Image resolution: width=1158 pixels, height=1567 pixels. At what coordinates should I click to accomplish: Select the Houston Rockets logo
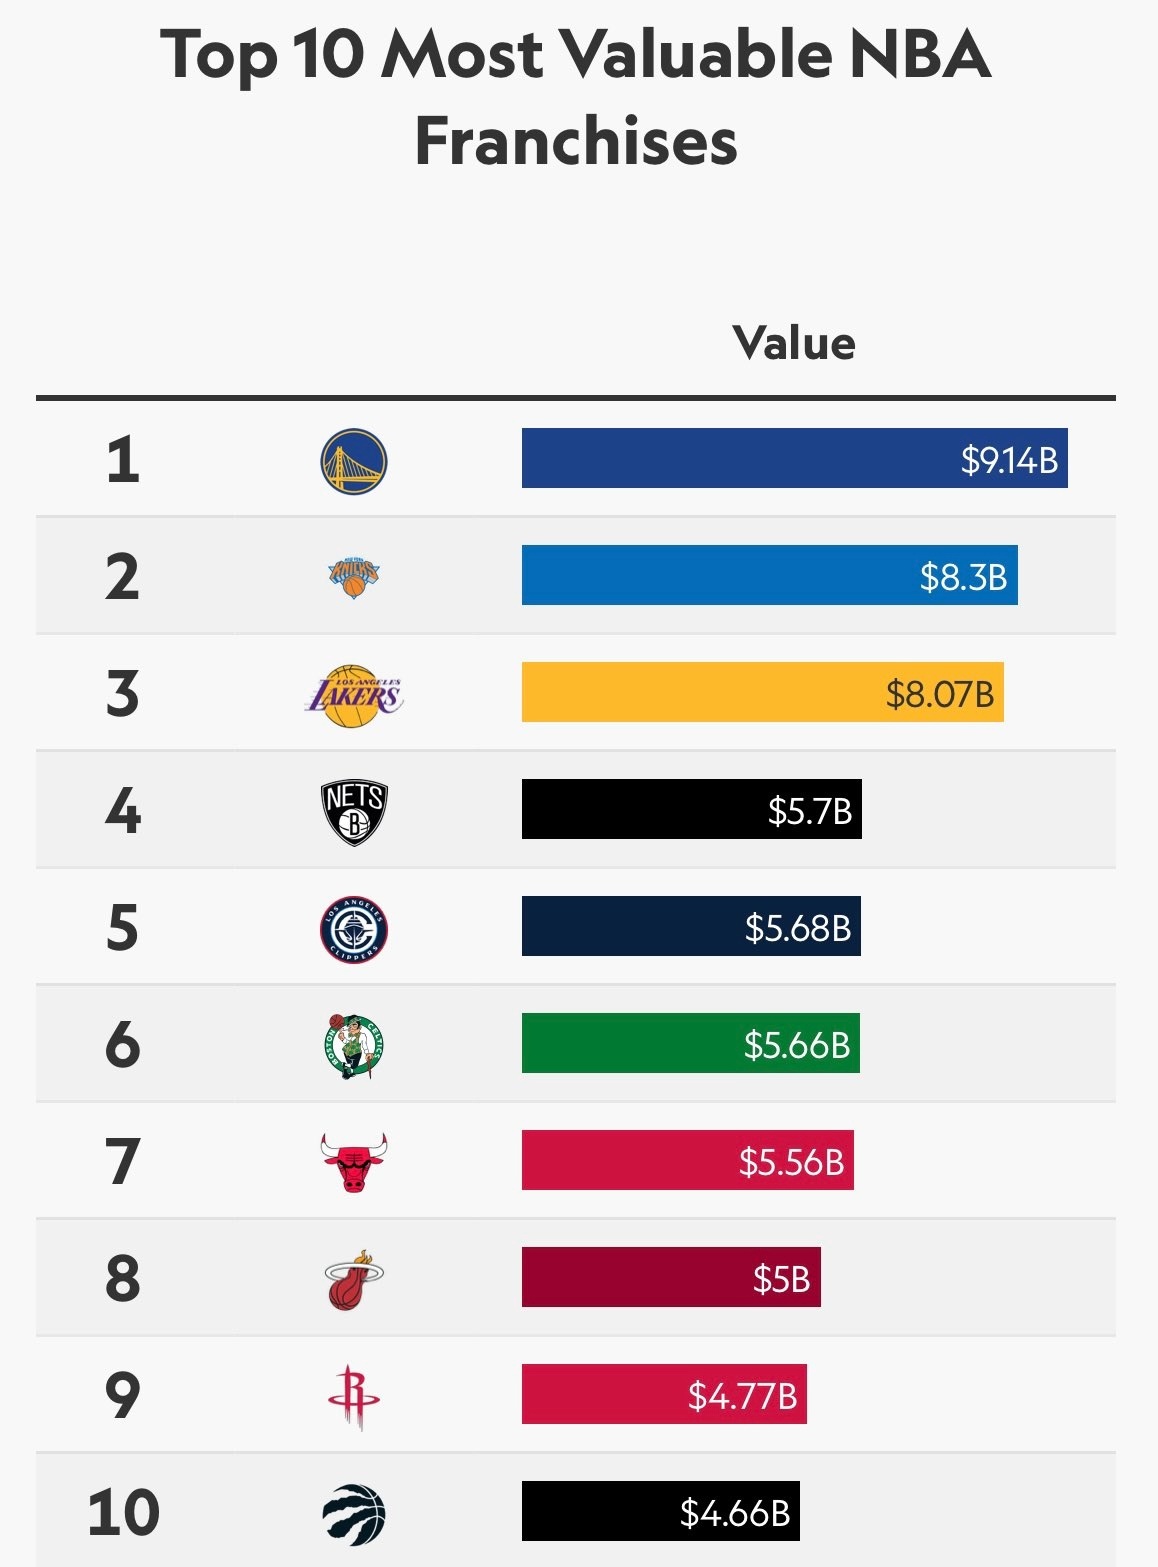tap(354, 1397)
